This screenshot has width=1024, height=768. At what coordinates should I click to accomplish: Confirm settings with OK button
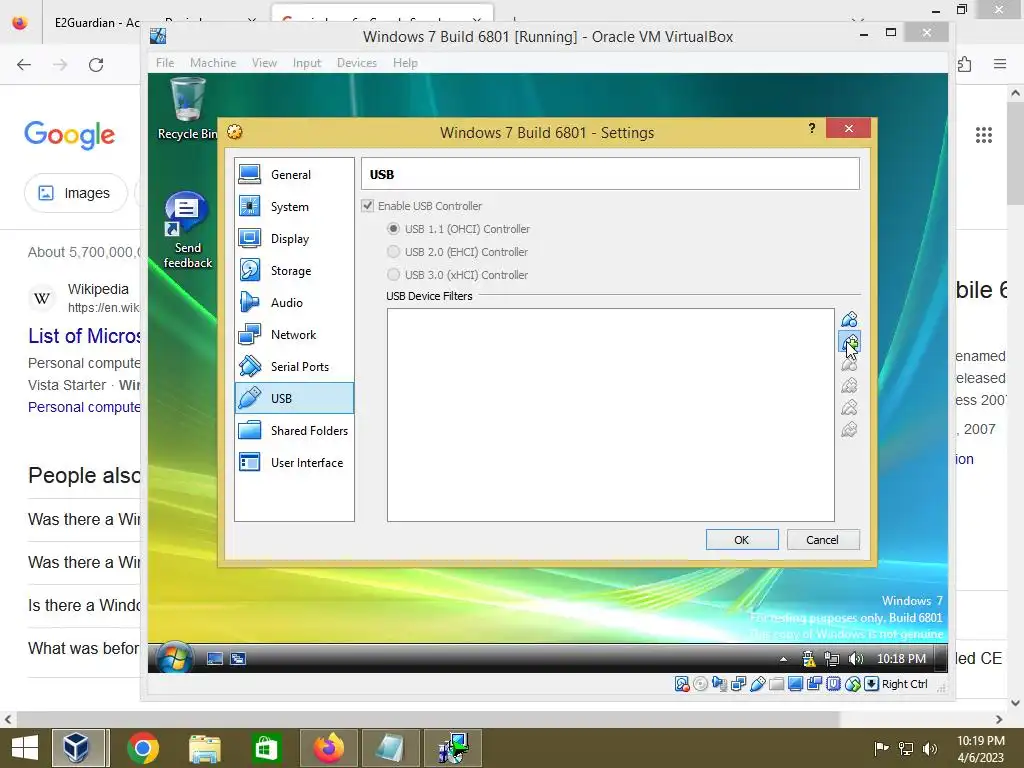pos(742,539)
